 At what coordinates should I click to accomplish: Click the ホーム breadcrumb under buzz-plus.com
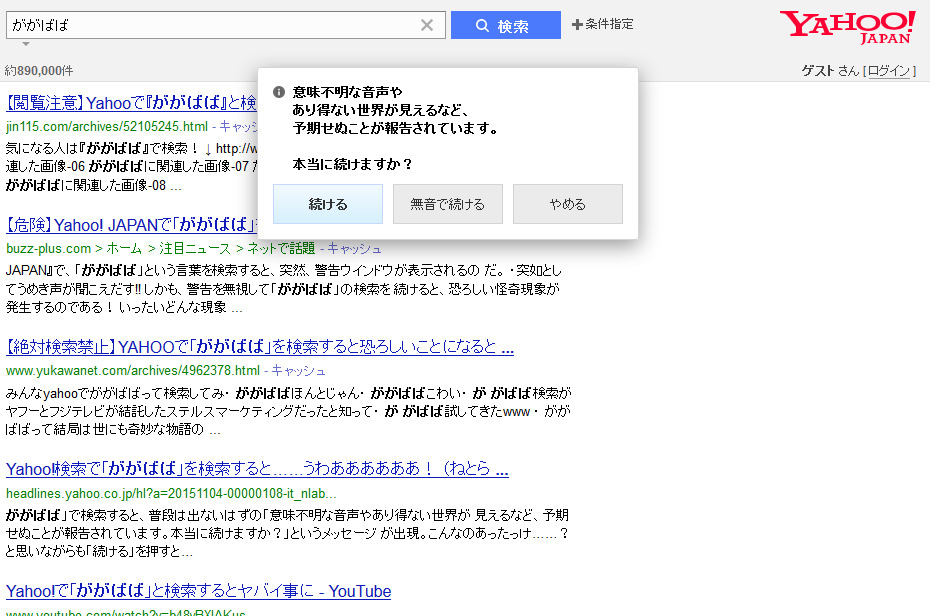point(124,248)
